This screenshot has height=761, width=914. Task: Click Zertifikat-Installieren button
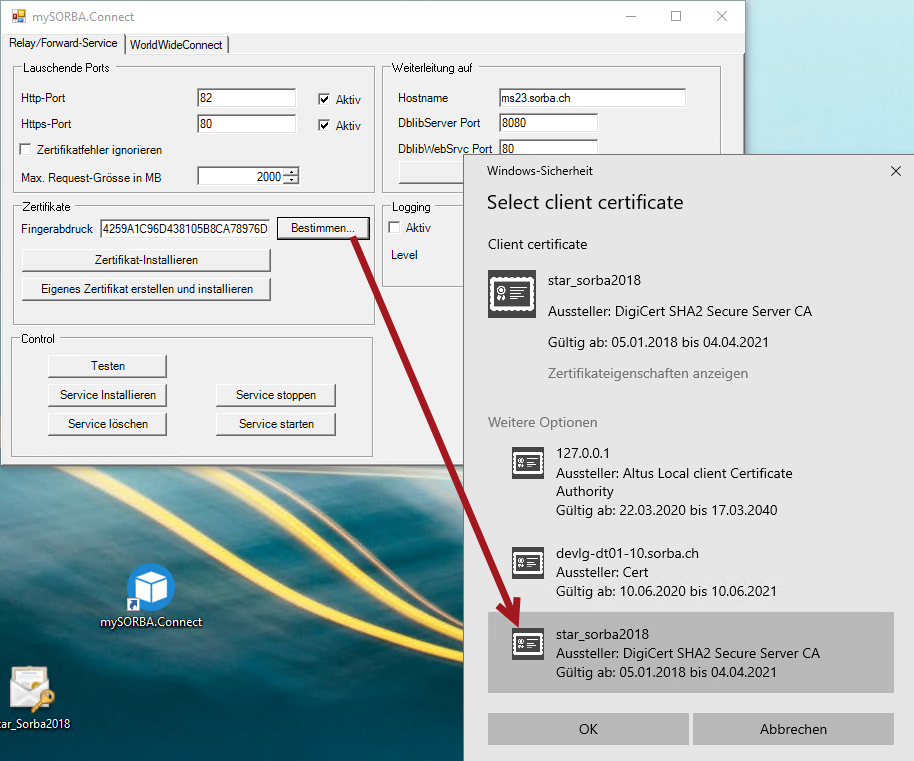point(146,260)
